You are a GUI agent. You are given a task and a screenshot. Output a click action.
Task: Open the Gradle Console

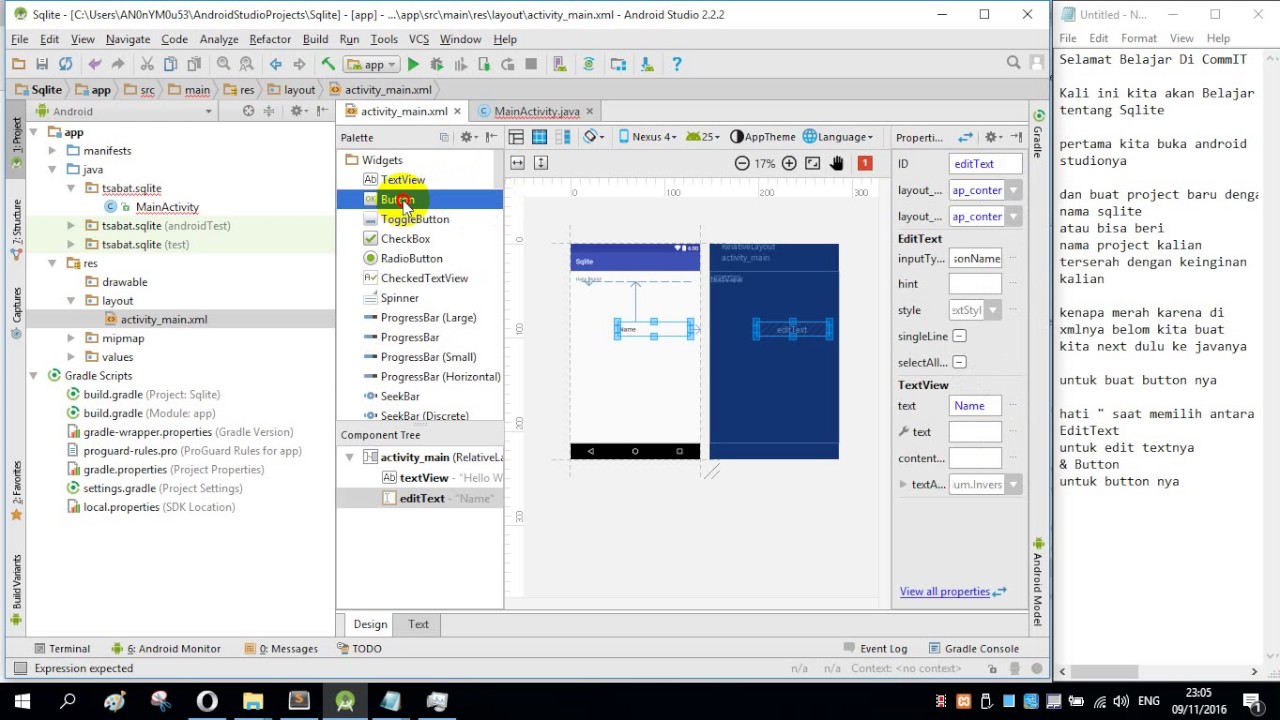973,648
